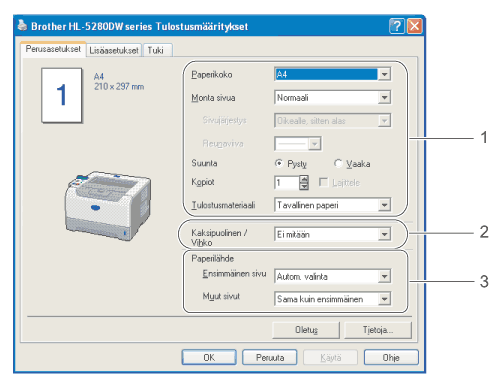Select the Vaaka orientation radio button
This screenshot has height=387, width=495.
coord(338,163)
